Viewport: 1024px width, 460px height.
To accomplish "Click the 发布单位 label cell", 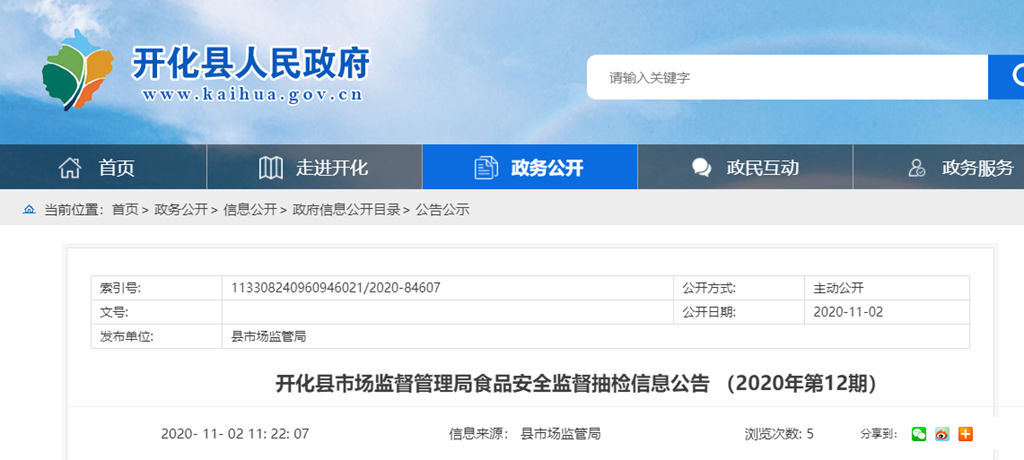I will tap(157, 337).
